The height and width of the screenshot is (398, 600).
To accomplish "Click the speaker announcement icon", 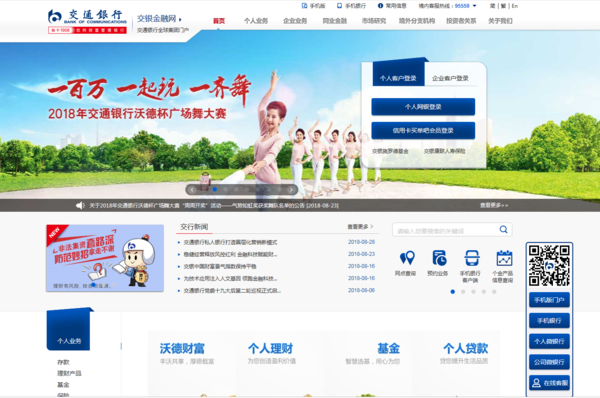I will 80,206.
